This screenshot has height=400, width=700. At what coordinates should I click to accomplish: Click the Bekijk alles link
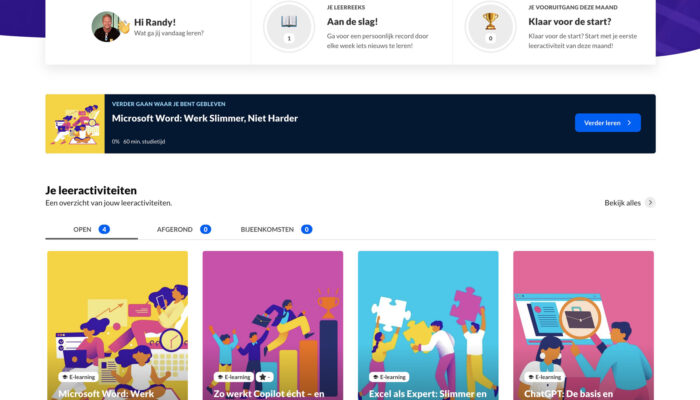[622, 202]
